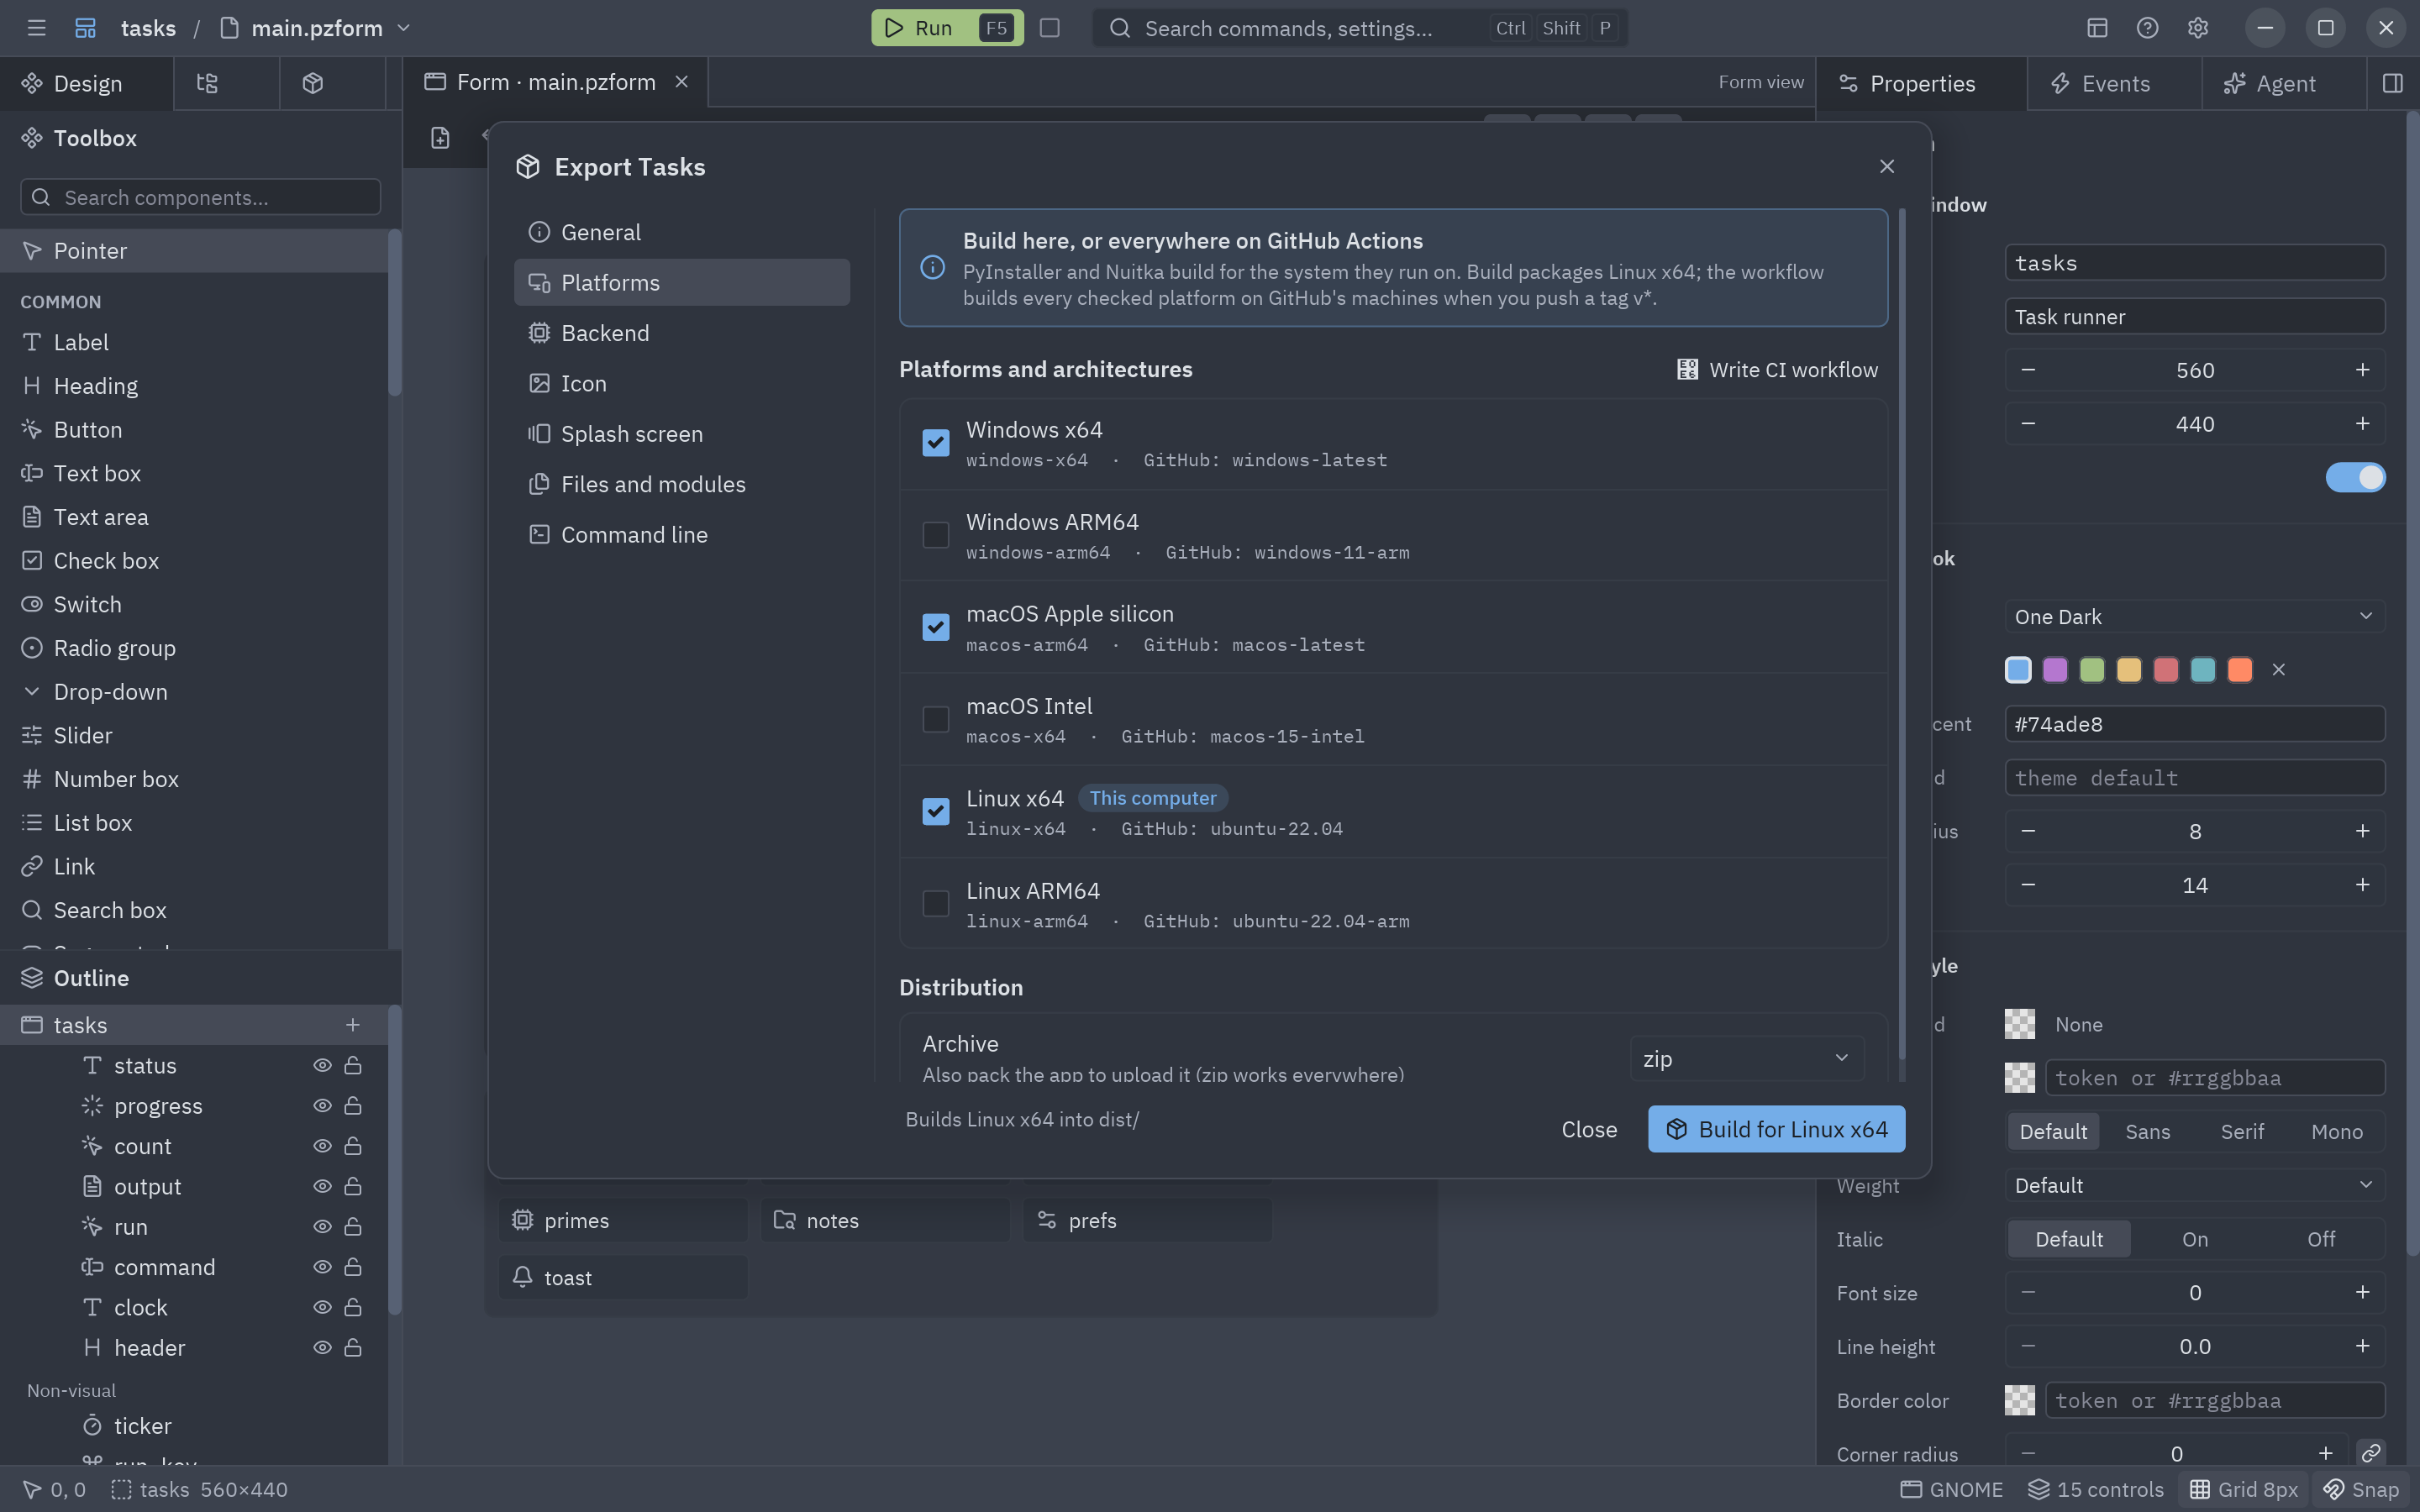
Task: Click the primes component on the form
Action: [x=623, y=1221]
